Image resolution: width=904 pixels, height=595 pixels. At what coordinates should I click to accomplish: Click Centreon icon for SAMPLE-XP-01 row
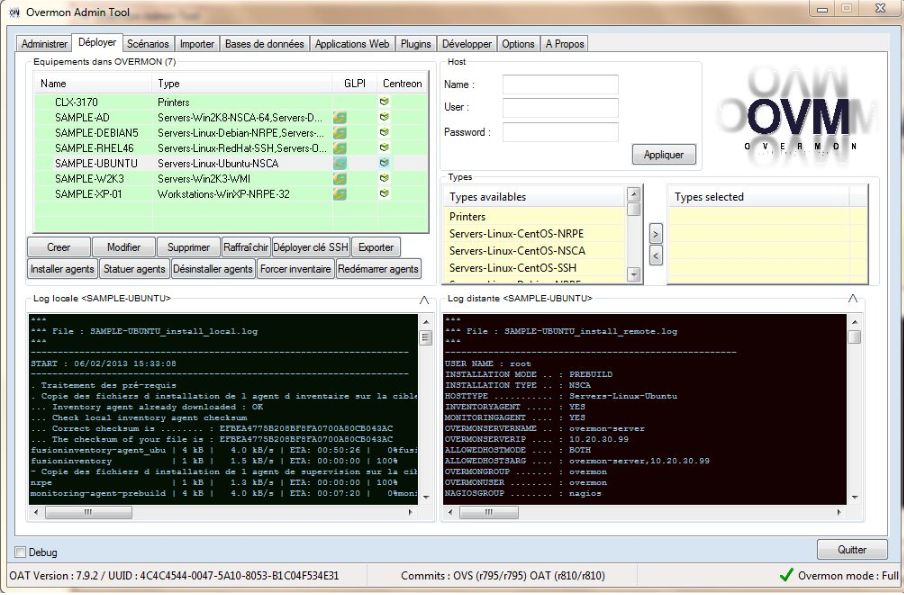384,194
